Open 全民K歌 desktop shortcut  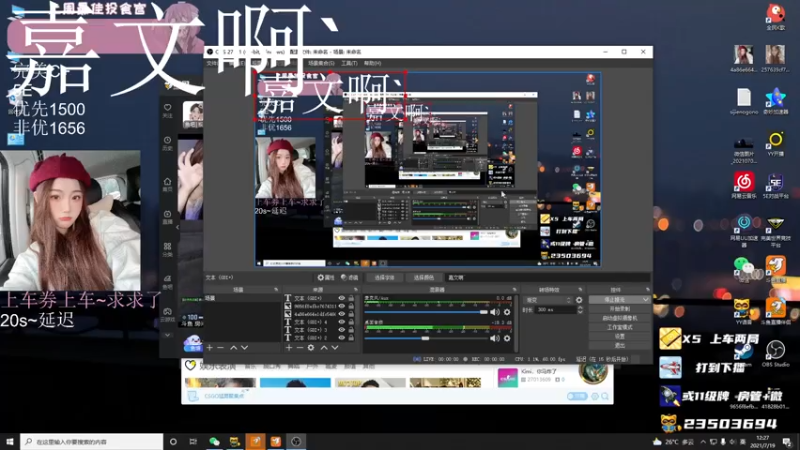(x=775, y=17)
